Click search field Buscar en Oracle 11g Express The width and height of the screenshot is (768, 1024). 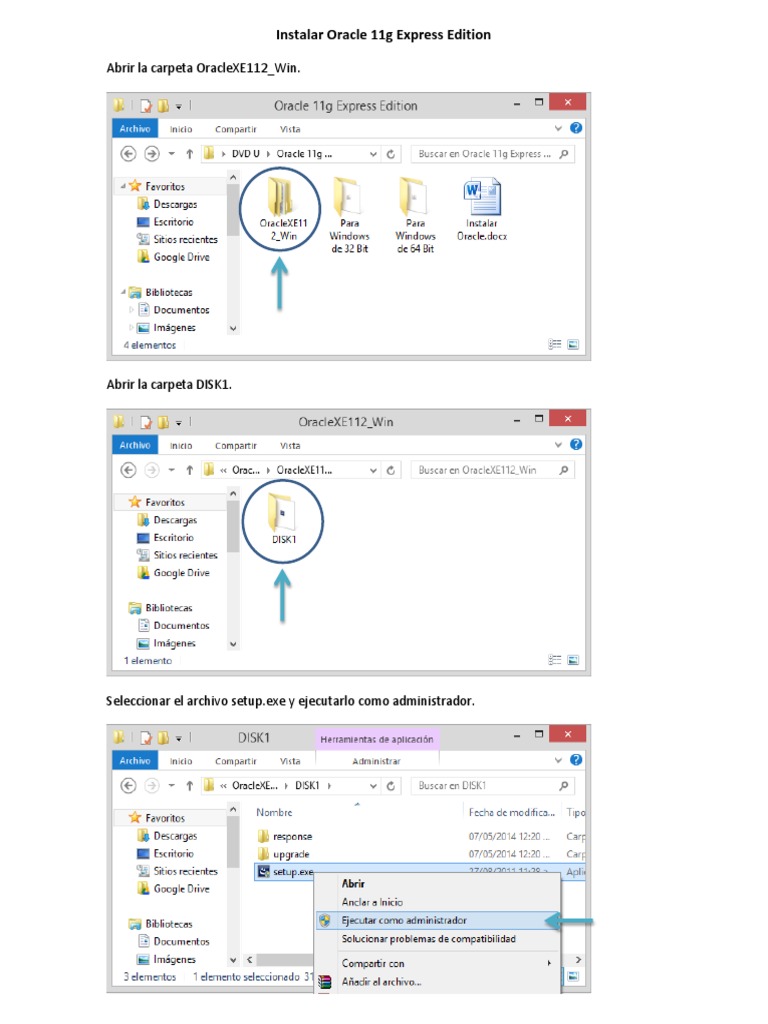[x=492, y=154]
